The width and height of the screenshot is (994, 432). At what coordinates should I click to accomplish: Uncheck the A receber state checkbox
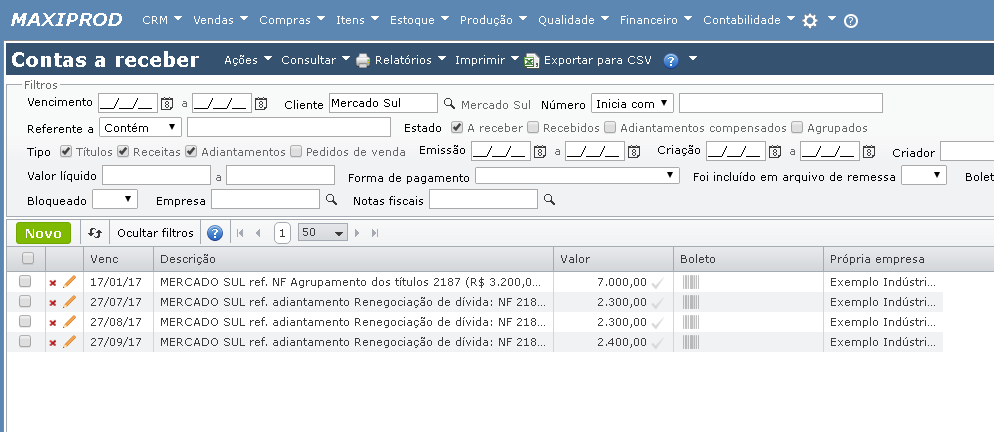[456, 128]
